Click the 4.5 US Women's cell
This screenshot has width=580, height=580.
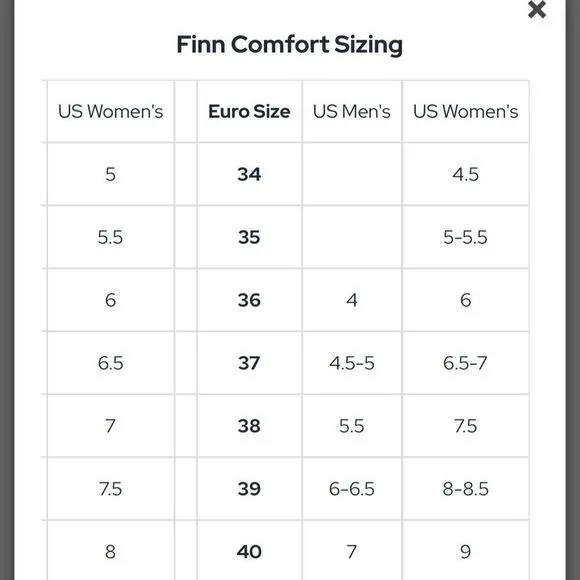point(466,174)
